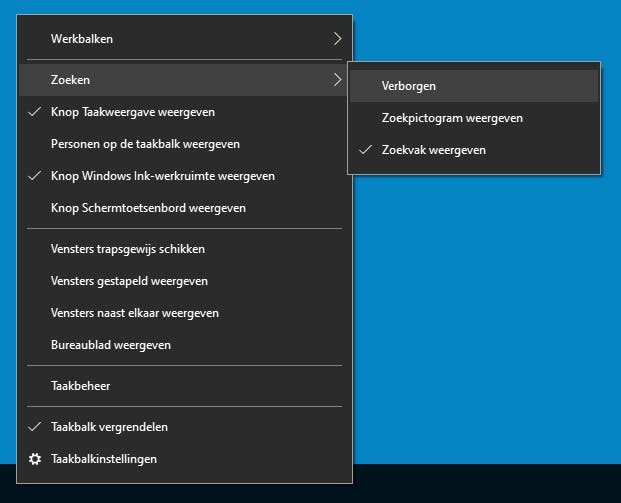Screen dimensions: 621x503
Task: Expand the Zoeken submenu chevron
Action: 337,80
